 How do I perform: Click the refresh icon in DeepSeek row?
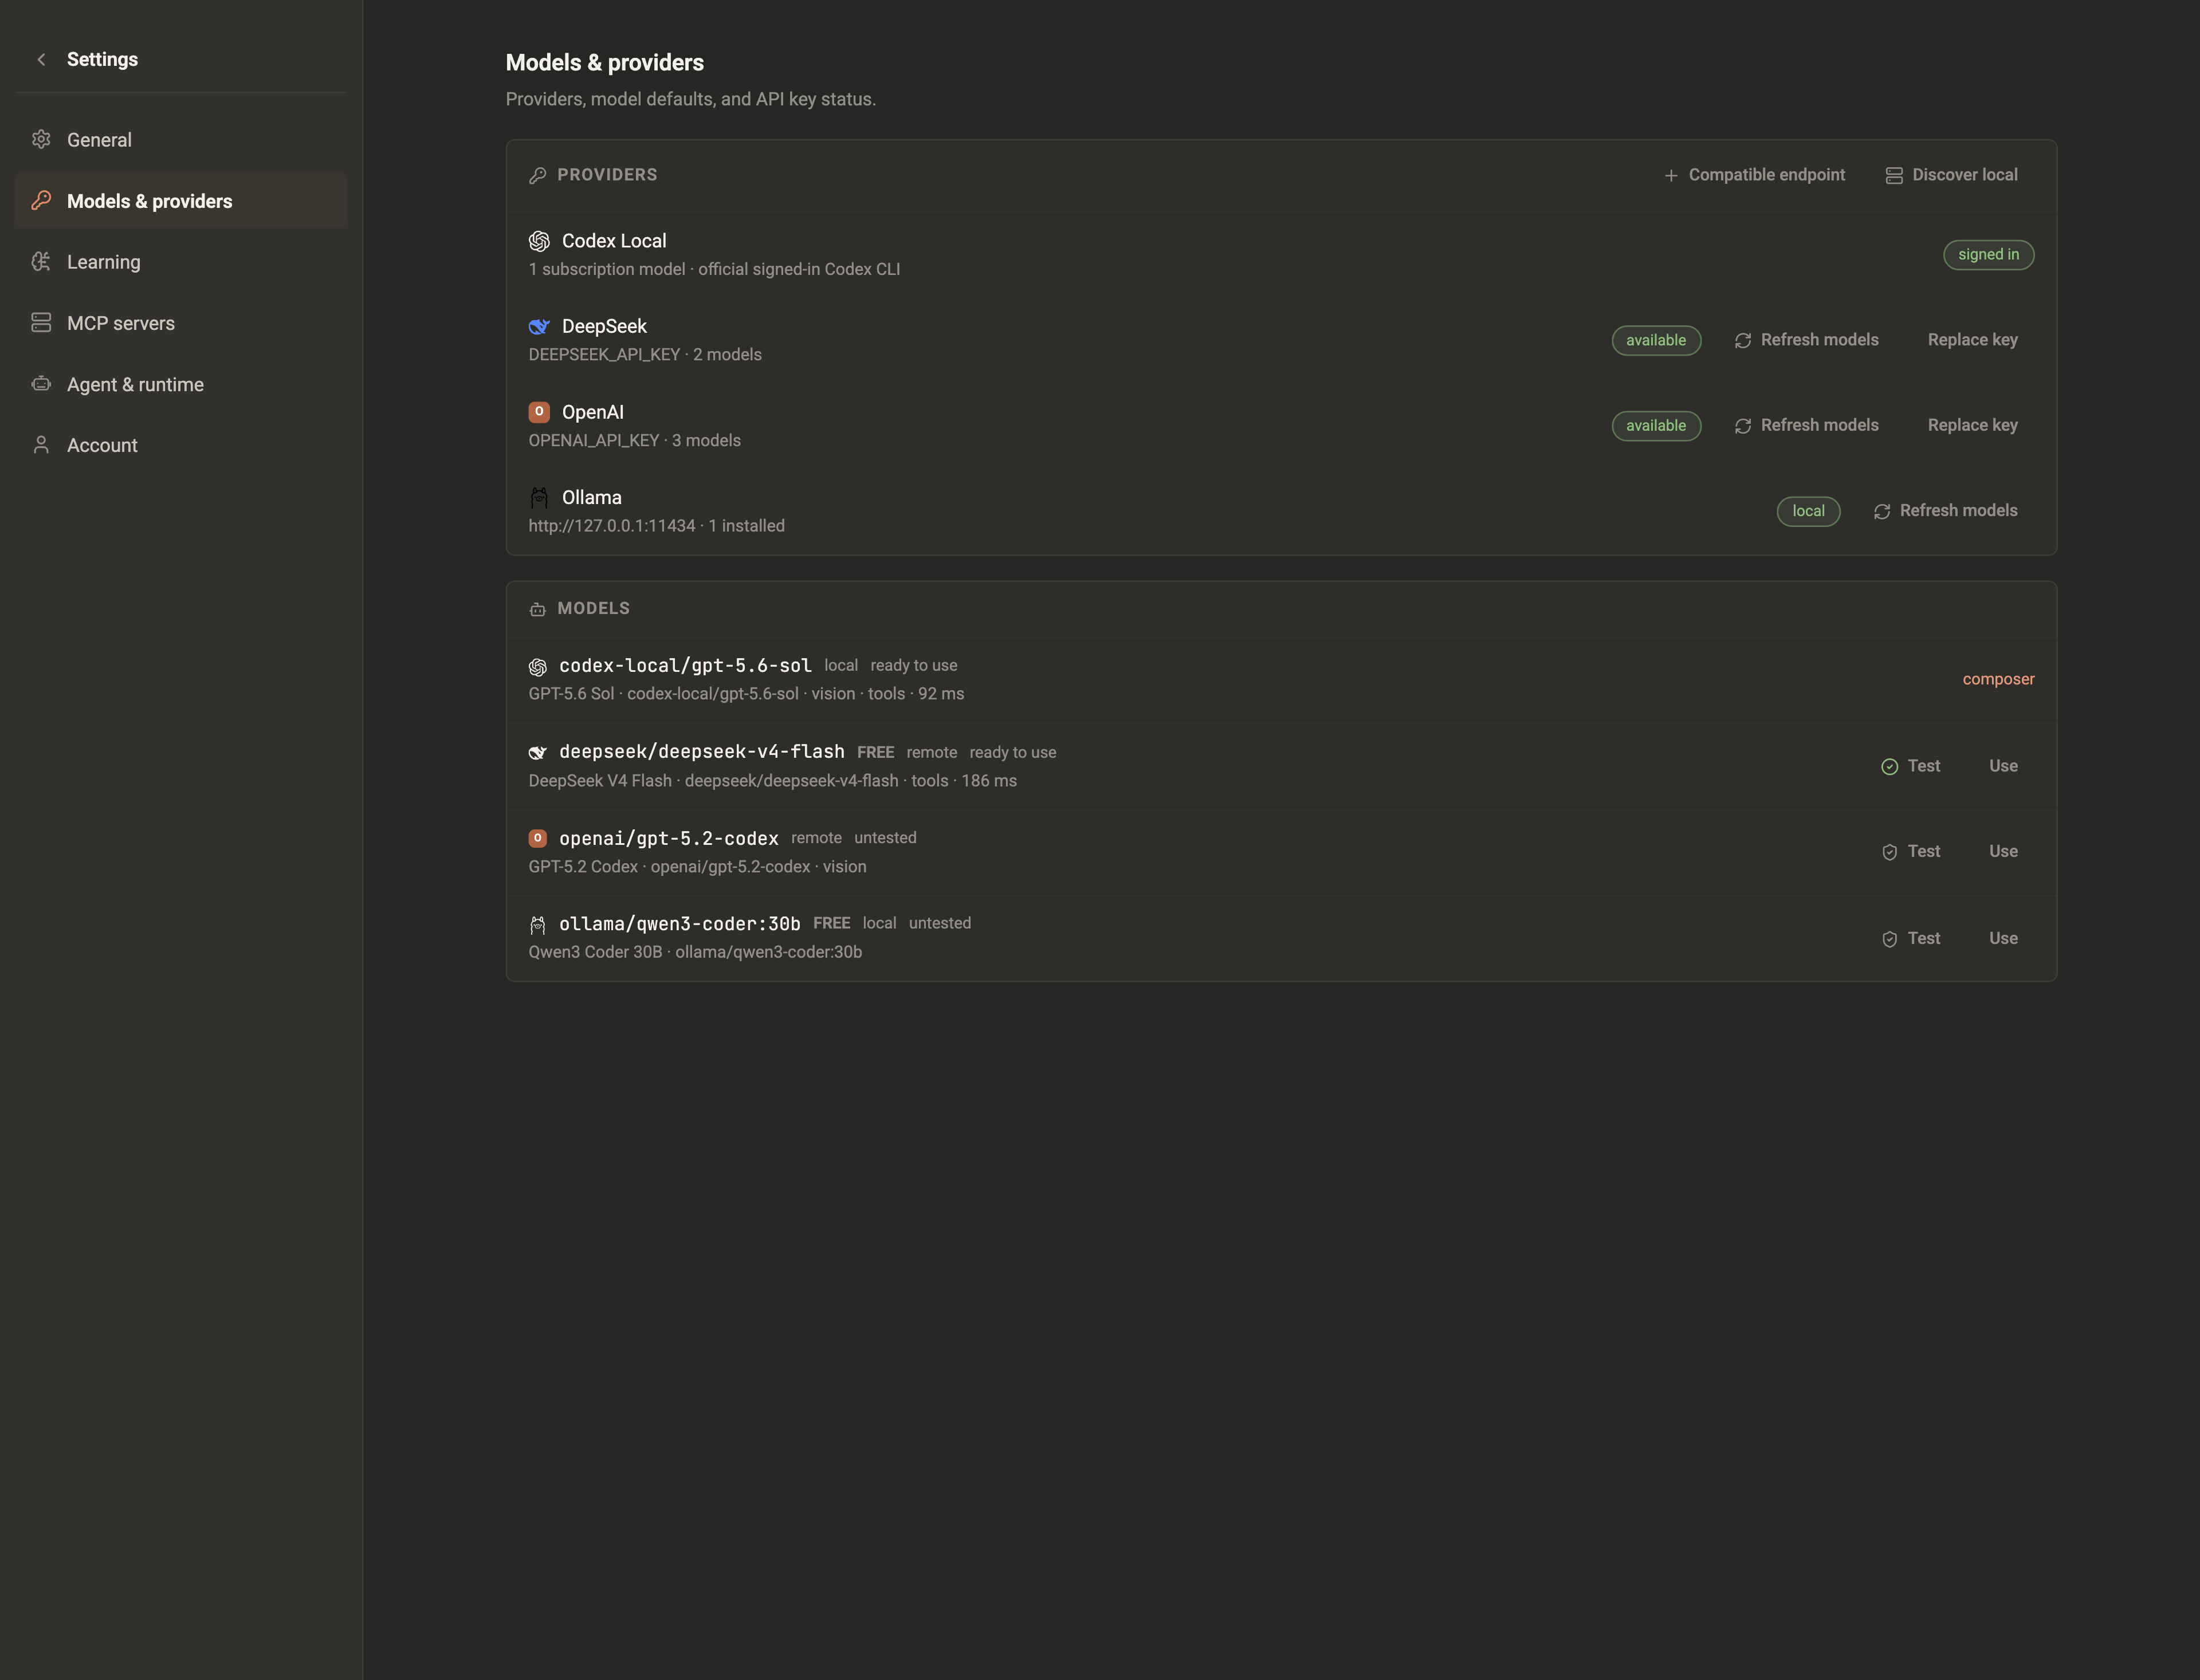click(x=1743, y=341)
